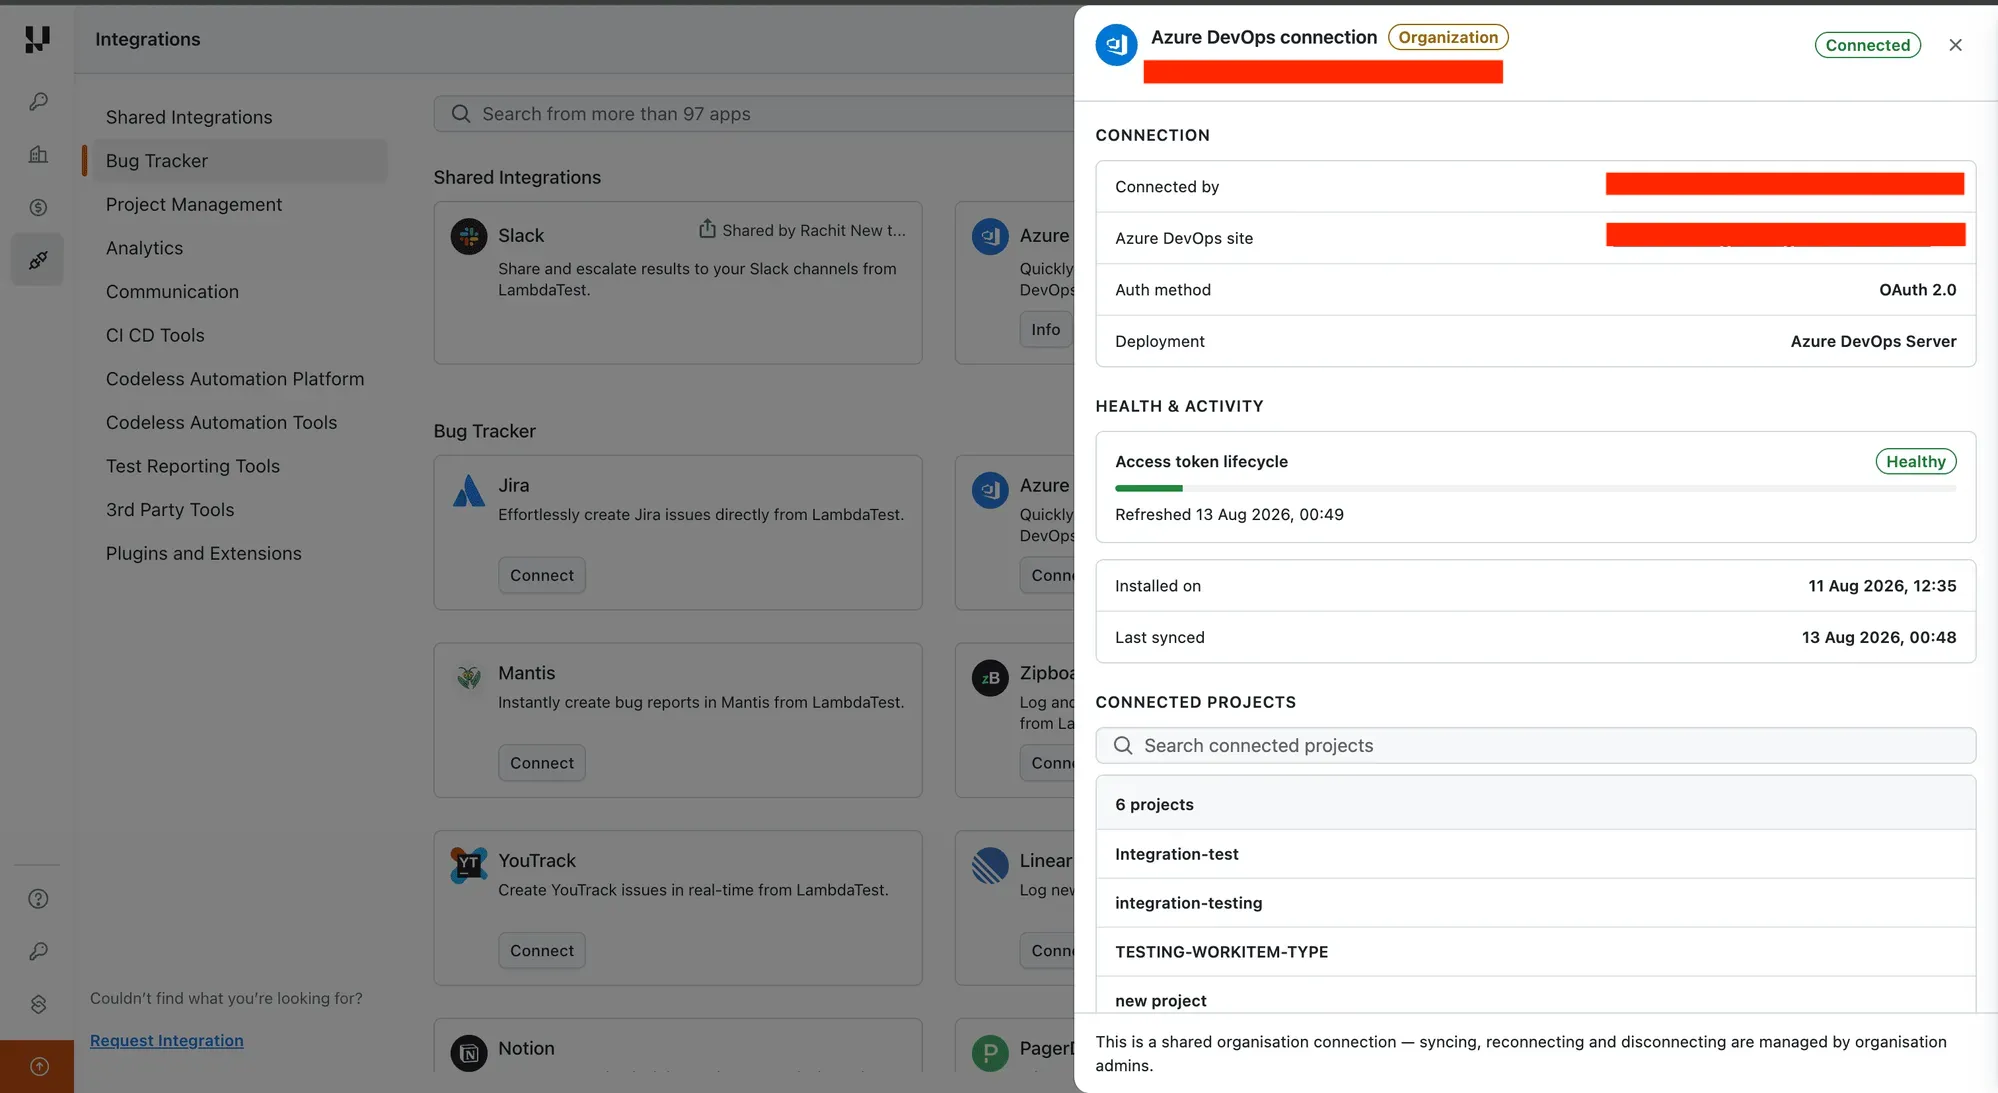Click the share icon on Slack card
1998x1093 pixels.
[707, 229]
